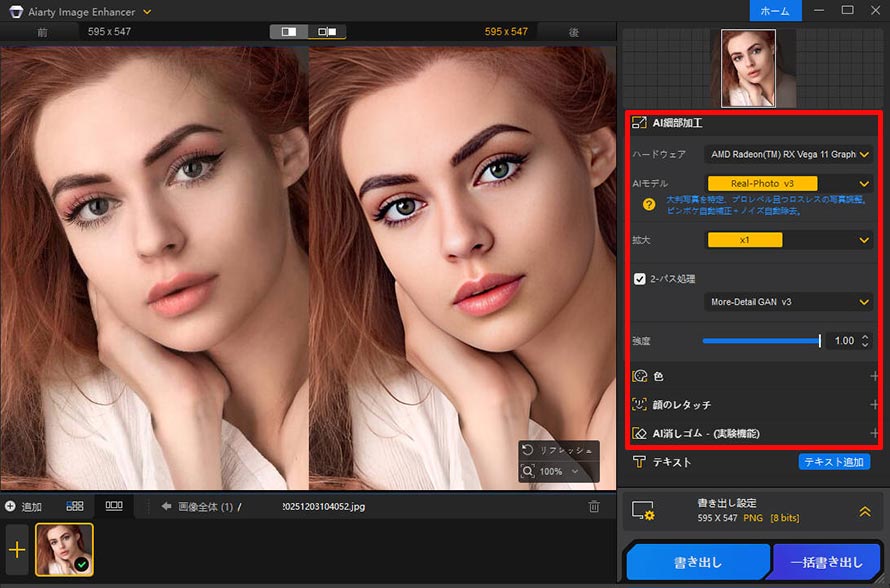Click the trash can icon to delete image

point(594,507)
